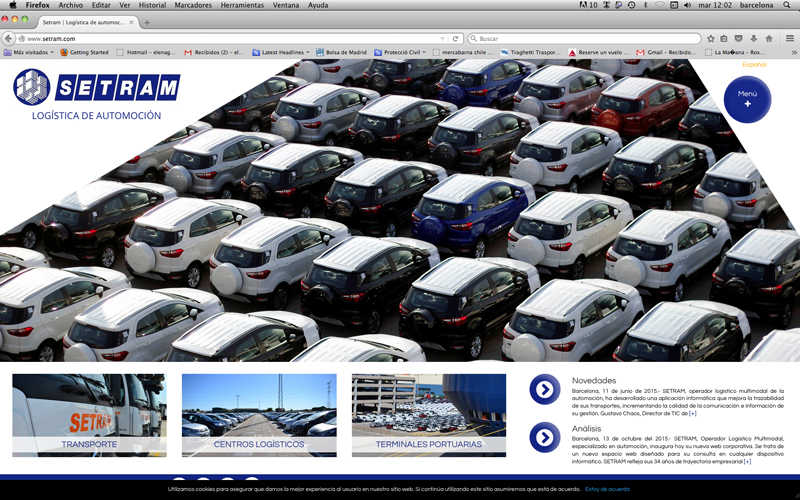
Task: Click the www.setram.com address bar
Action: (230, 39)
